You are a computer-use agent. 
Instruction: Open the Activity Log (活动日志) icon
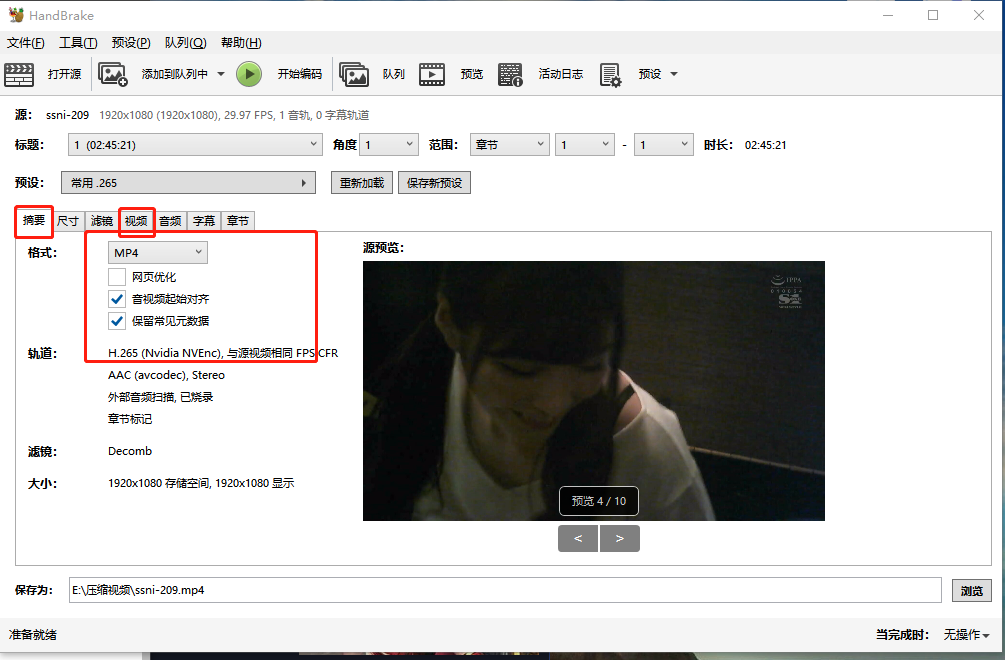pos(510,74)
